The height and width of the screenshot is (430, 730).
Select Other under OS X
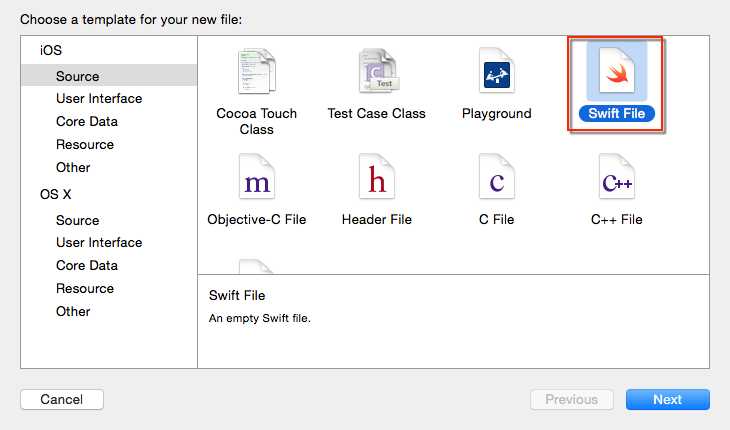(x=73, y=311)
